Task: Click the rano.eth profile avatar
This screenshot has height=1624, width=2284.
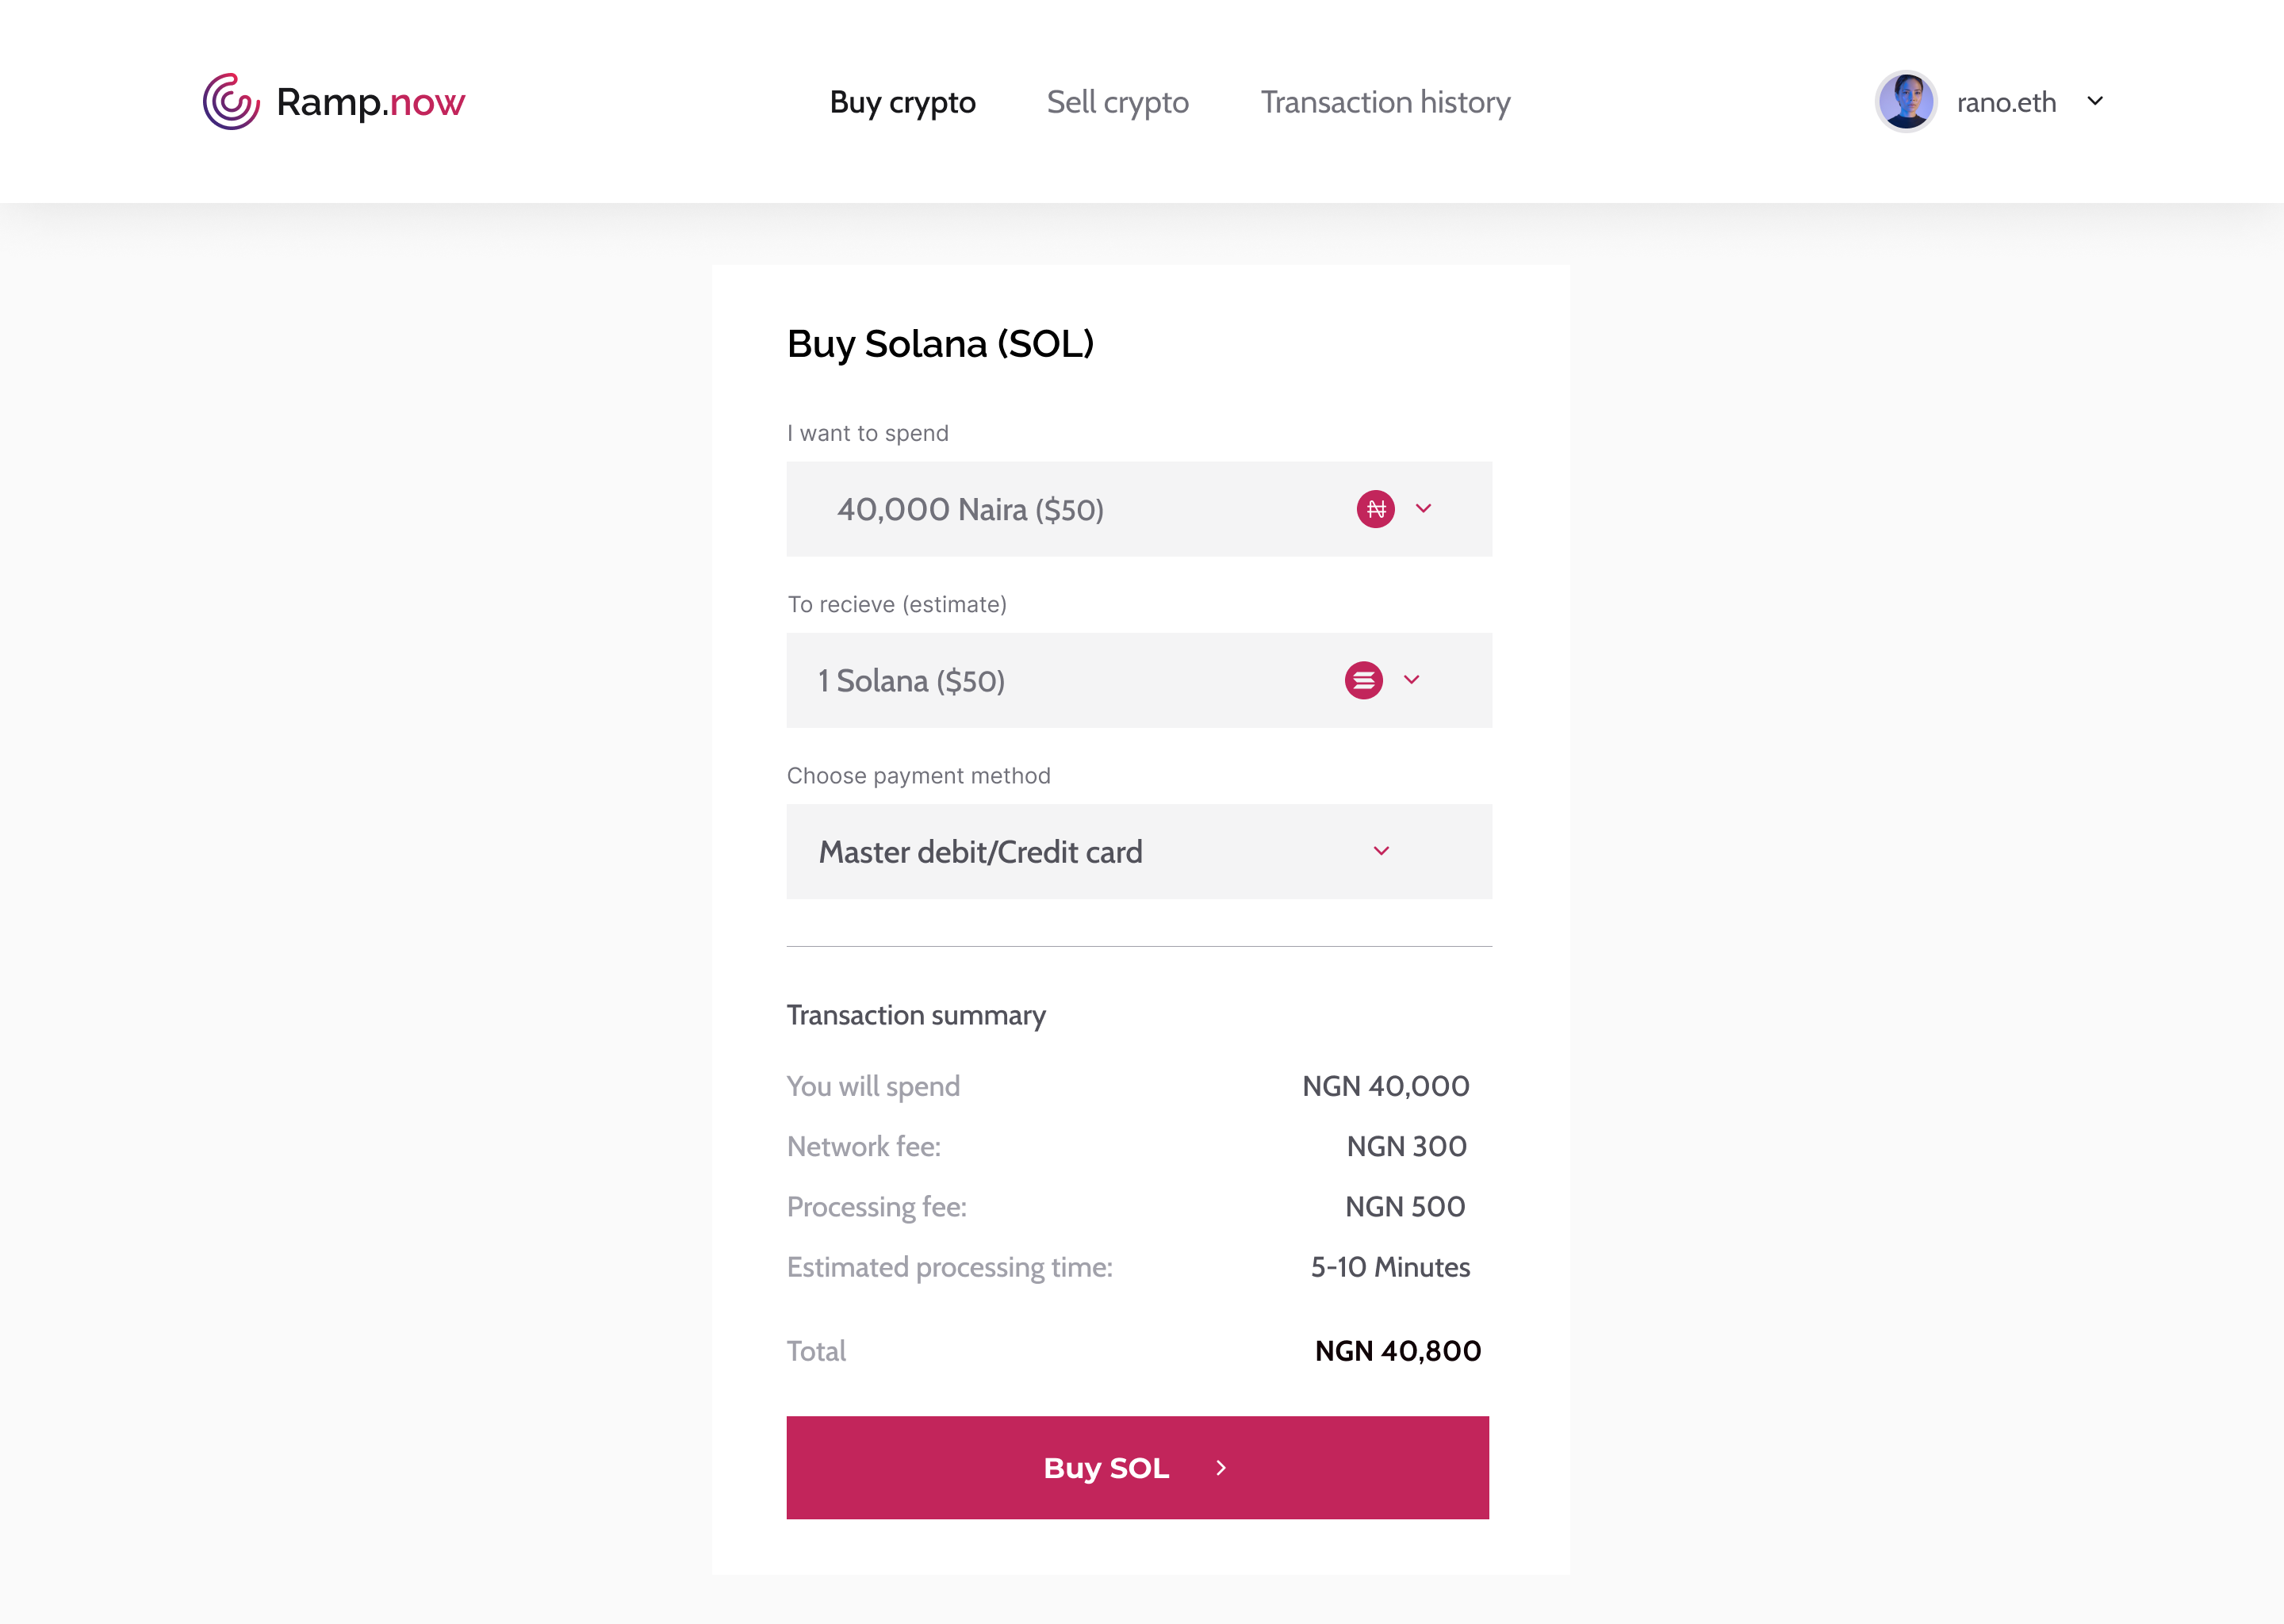Action: [x=1905, y=102]
